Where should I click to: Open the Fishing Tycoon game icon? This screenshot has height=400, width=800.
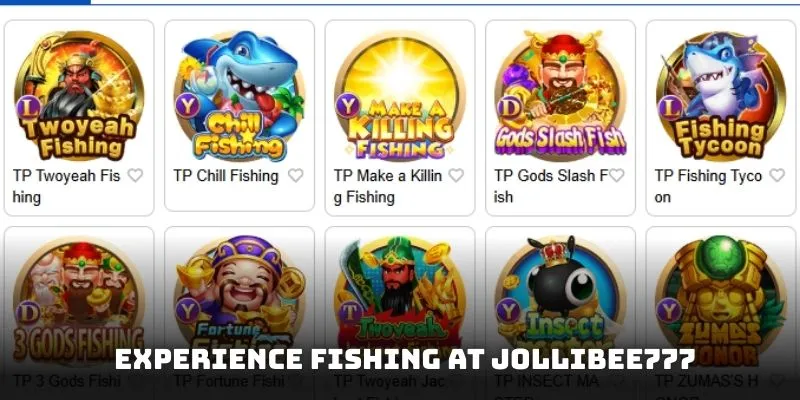[x=721, y=96]
